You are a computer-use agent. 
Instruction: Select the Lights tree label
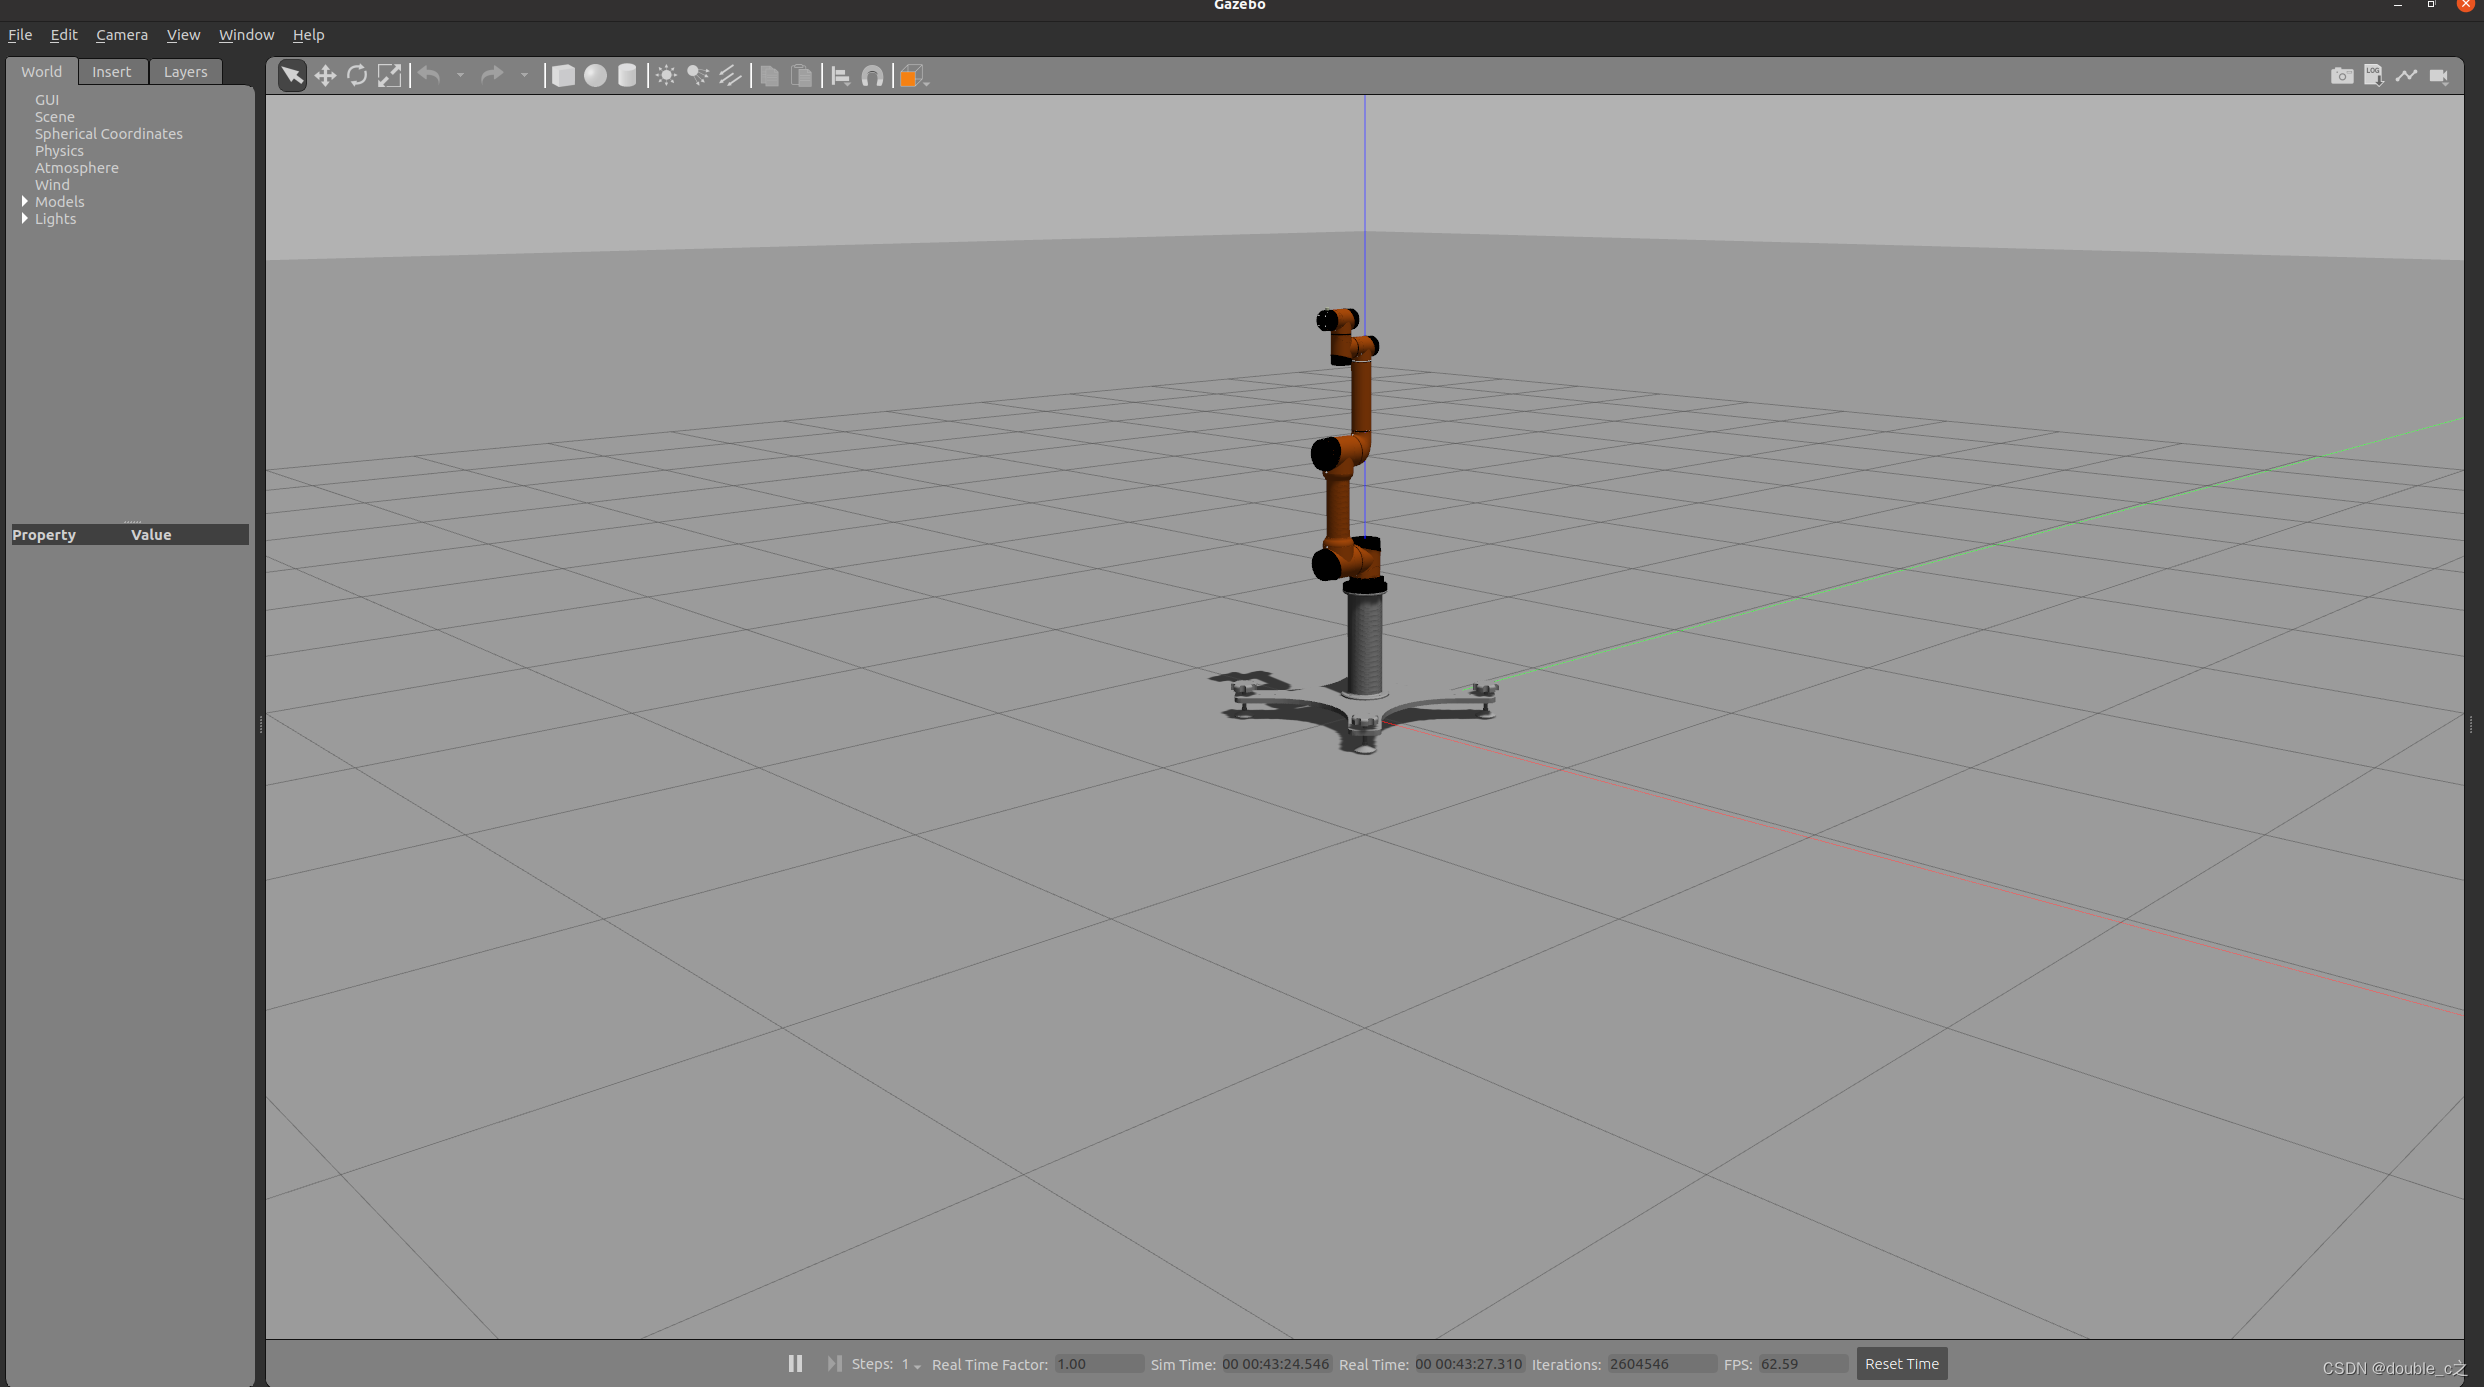tap(55, 219)
